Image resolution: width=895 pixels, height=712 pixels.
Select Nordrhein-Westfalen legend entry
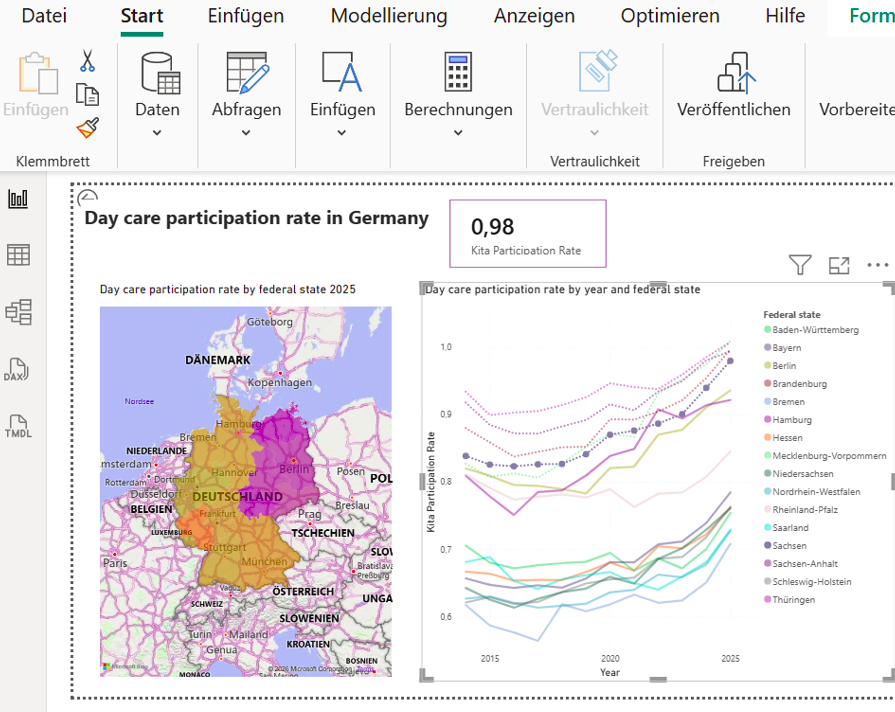[x=812, y=492]
